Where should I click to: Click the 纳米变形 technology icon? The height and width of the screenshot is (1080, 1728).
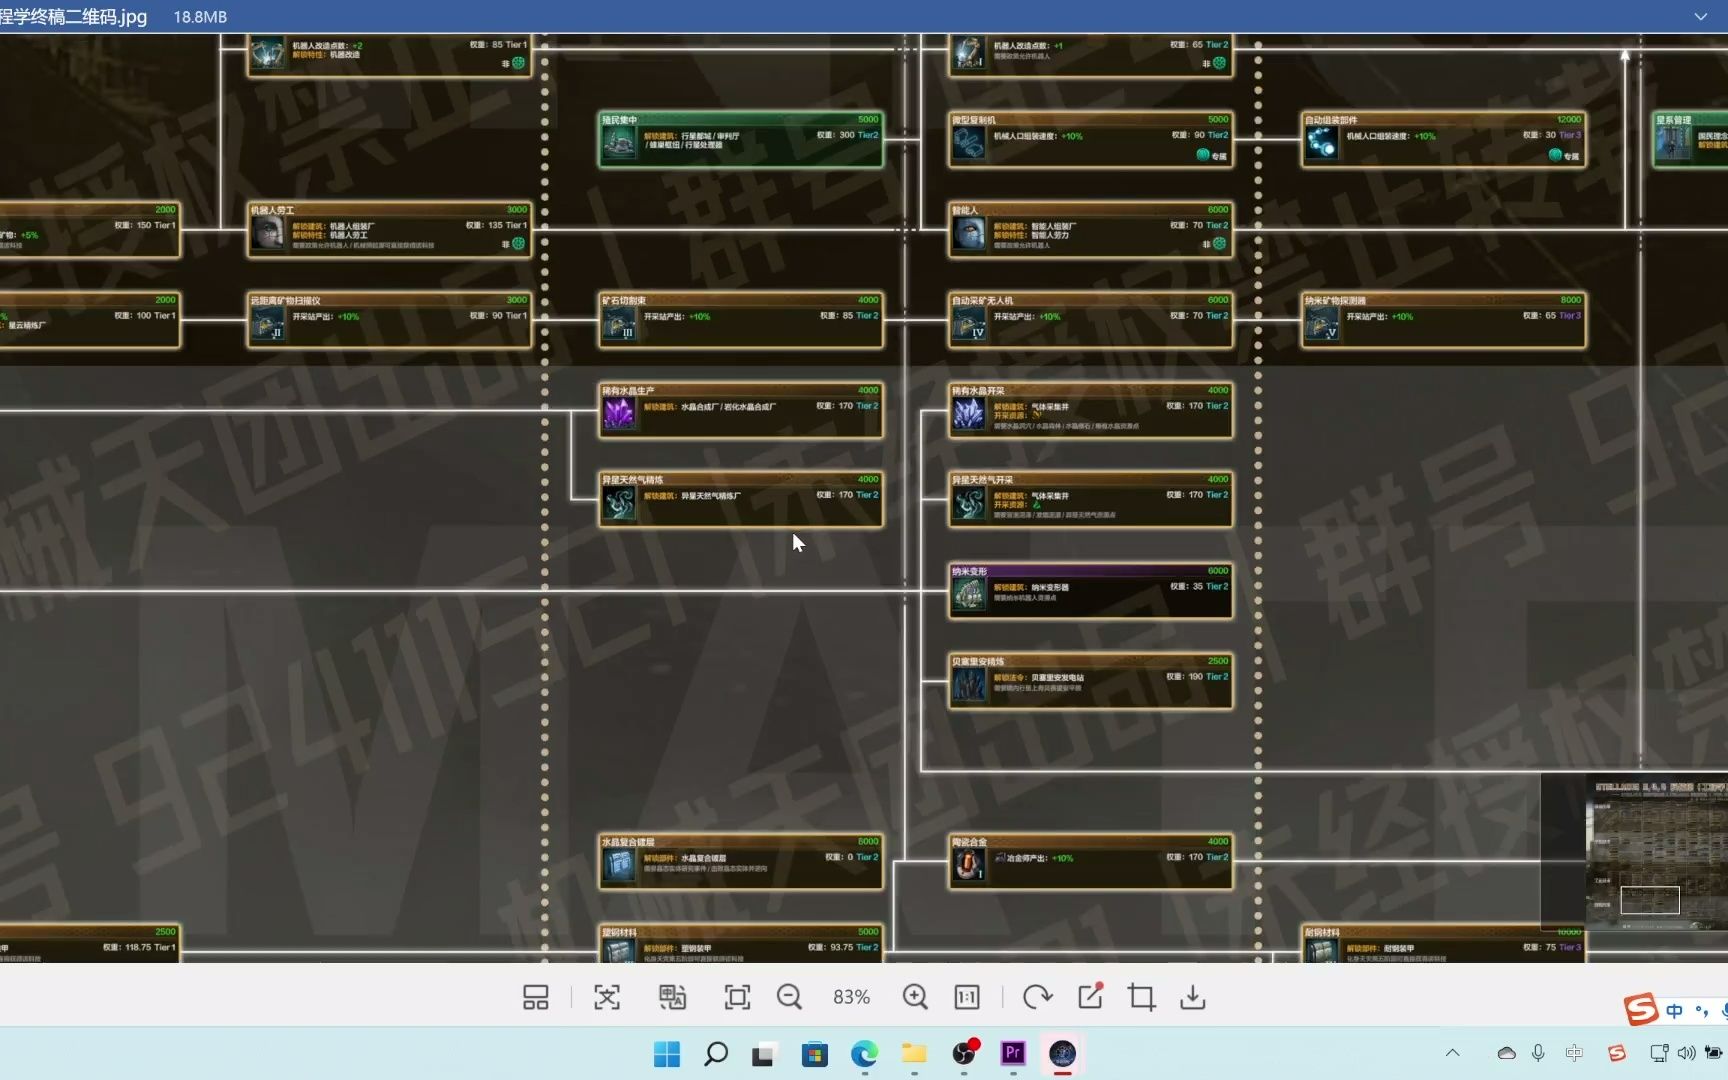pyautogui.click(x=968, y=595)
